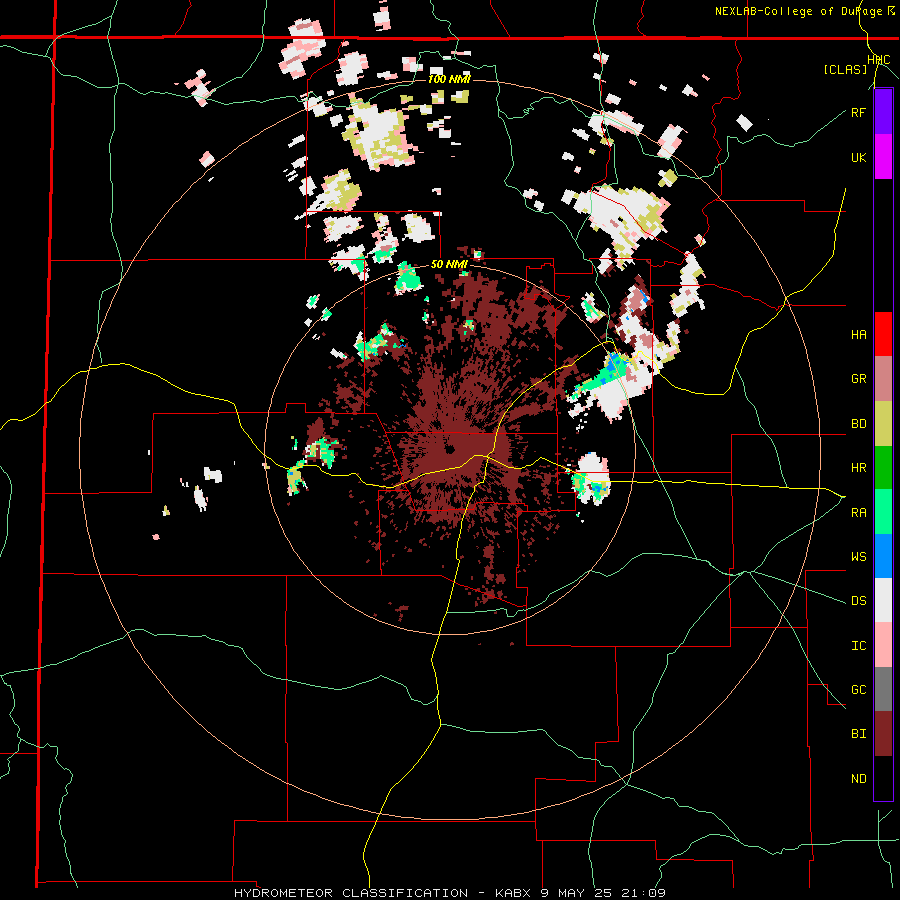Screen dimensions: 900x900
Task: Click the '[CLAS]' legend heading
Action: (845, 70)
